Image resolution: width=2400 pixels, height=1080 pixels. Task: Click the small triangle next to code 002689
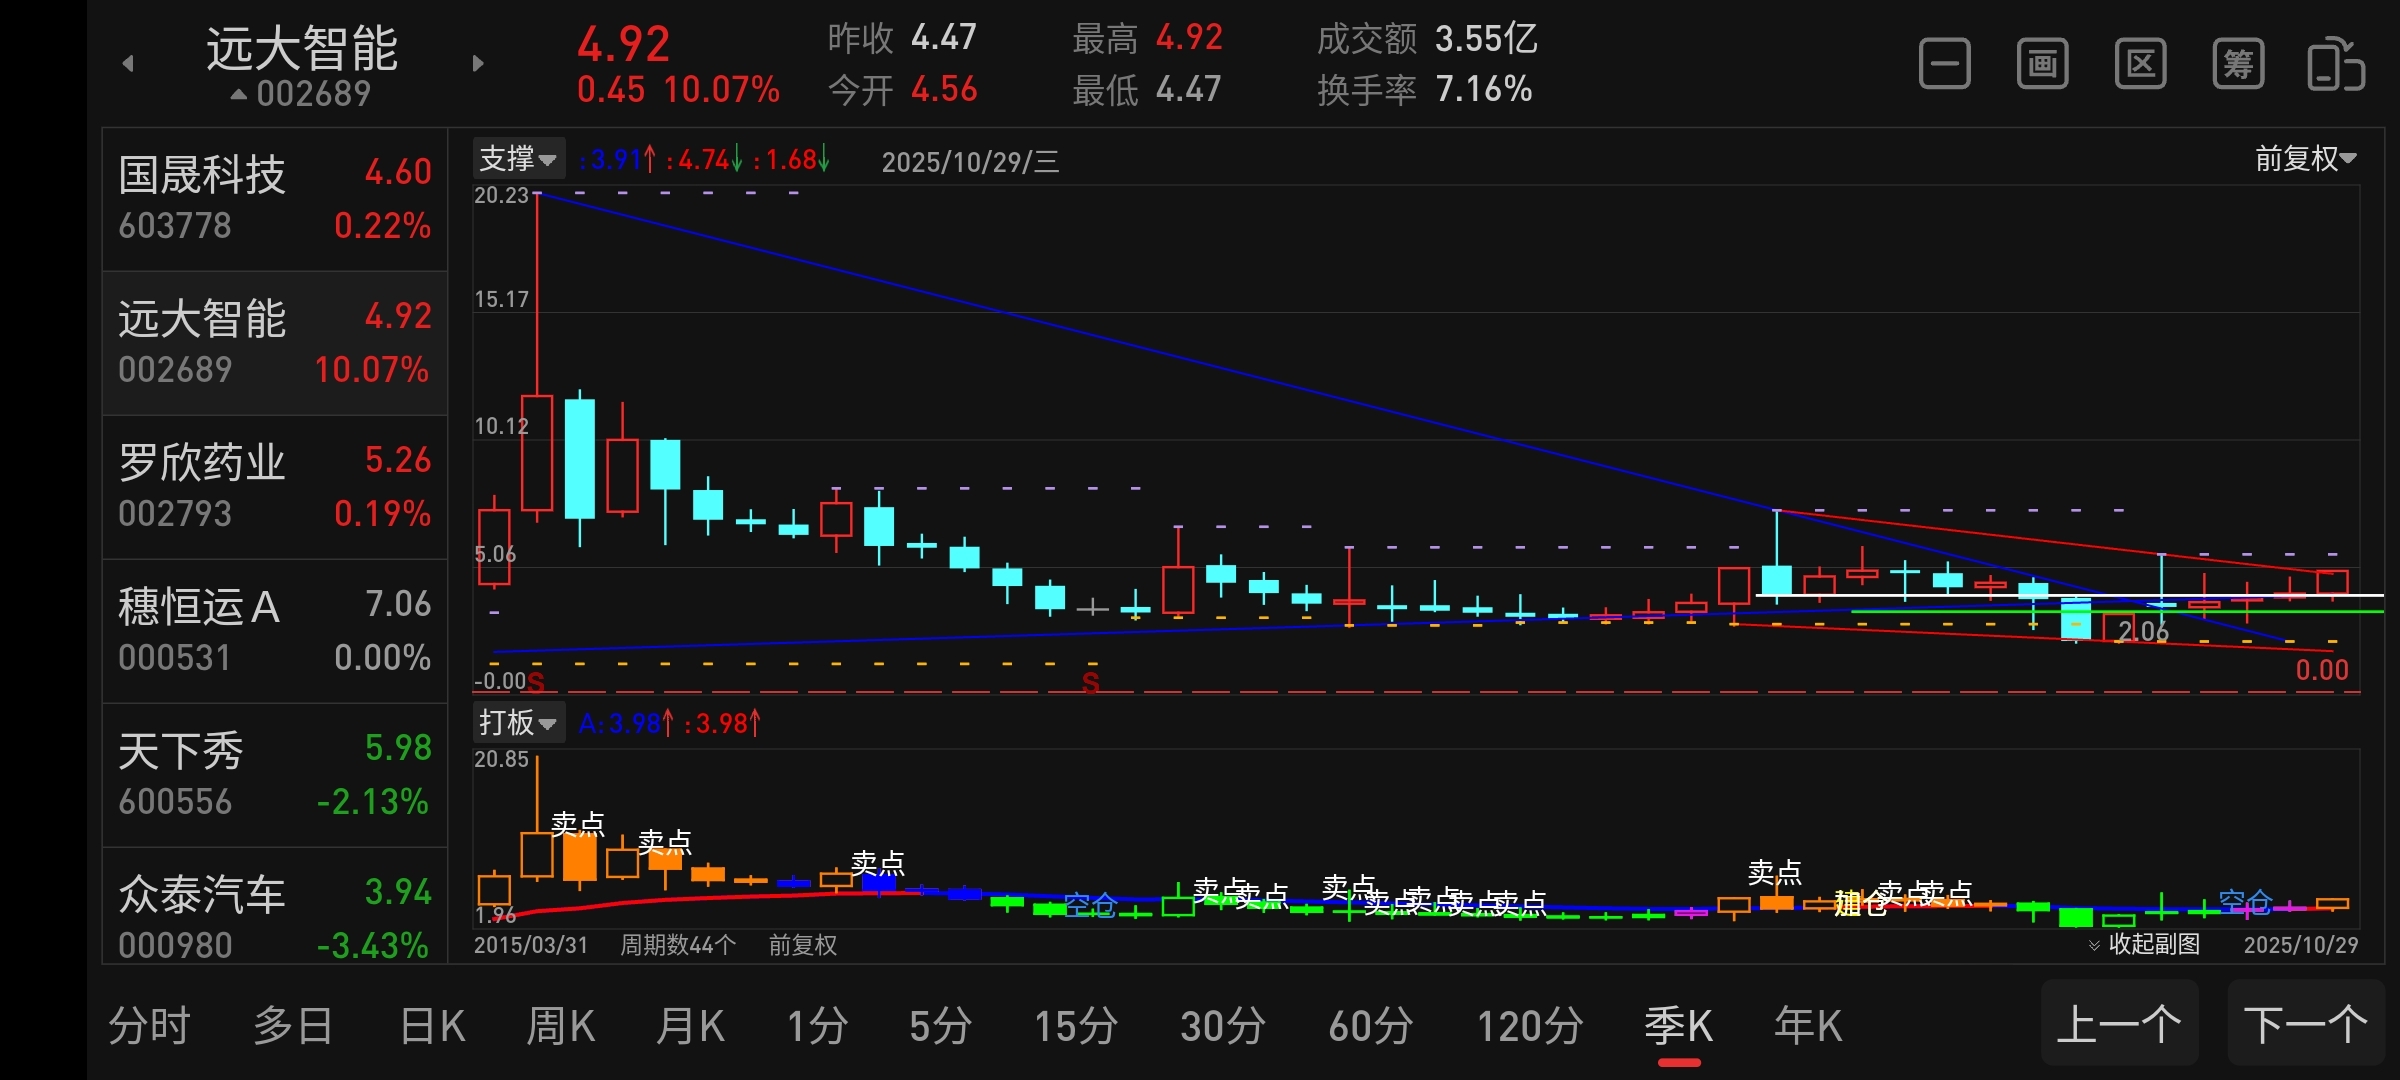click(x=238, y=95)
